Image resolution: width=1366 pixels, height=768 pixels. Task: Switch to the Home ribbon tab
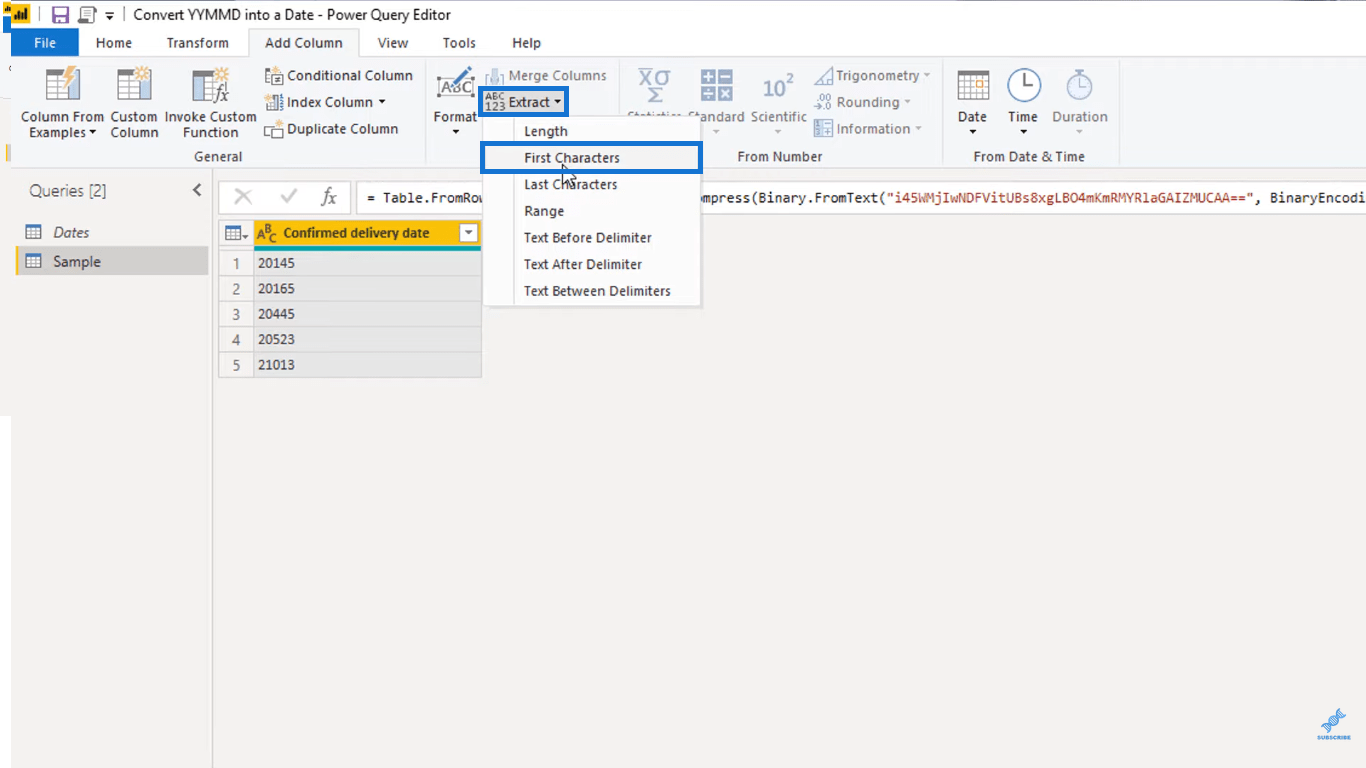(114, 43)
